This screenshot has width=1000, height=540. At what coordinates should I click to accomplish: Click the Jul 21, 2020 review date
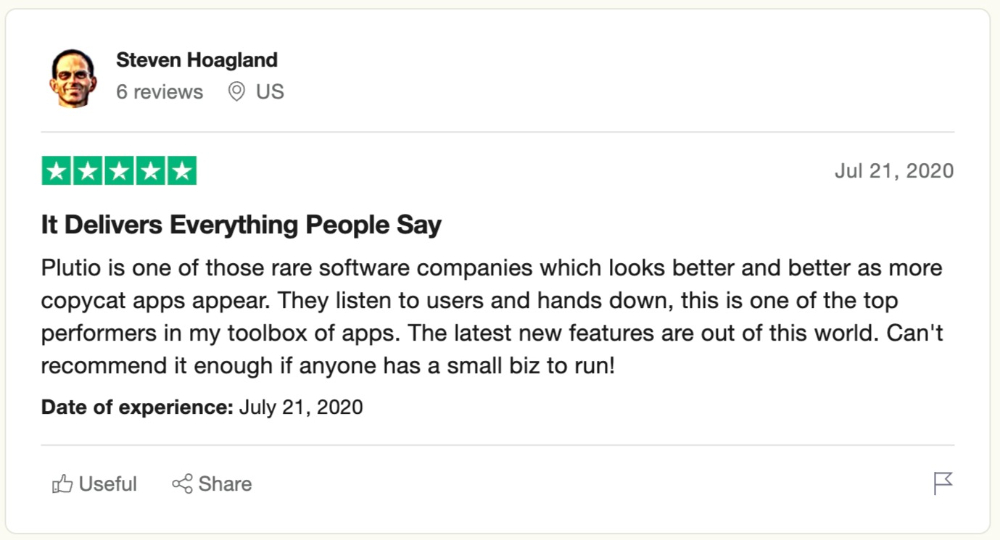click(894, 171)
